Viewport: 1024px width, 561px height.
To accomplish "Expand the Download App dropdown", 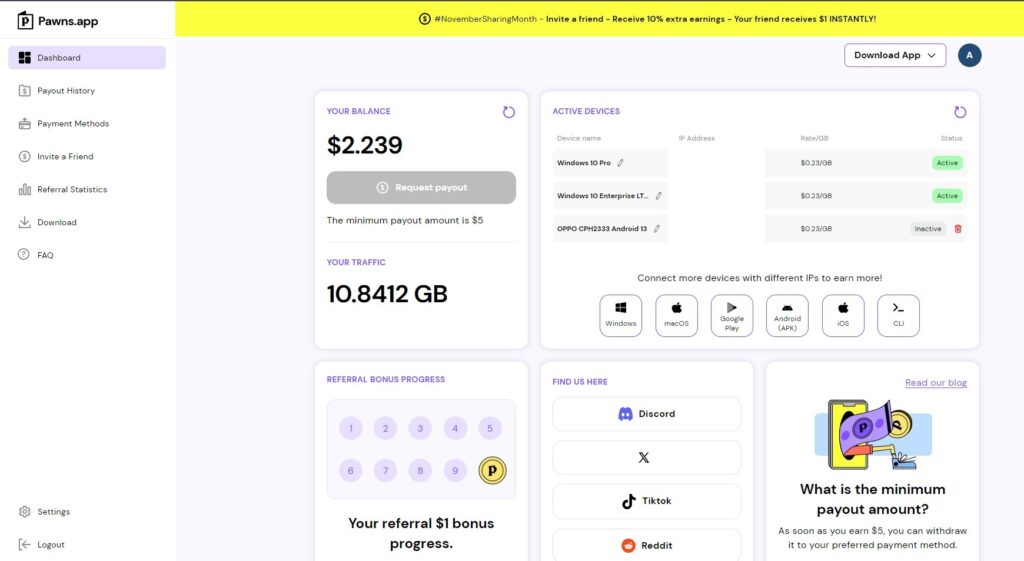I will pyautogui.click(x=895, y=56).
